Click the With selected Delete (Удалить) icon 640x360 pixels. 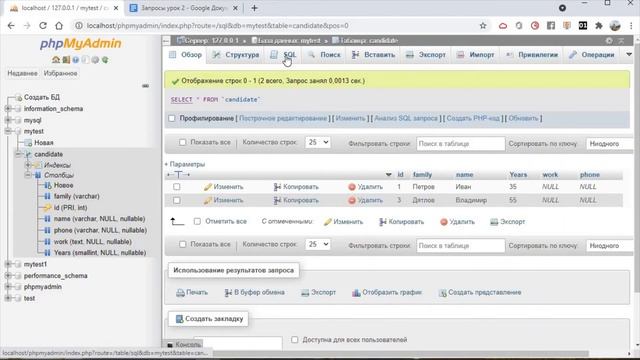(x=444, y=222)
